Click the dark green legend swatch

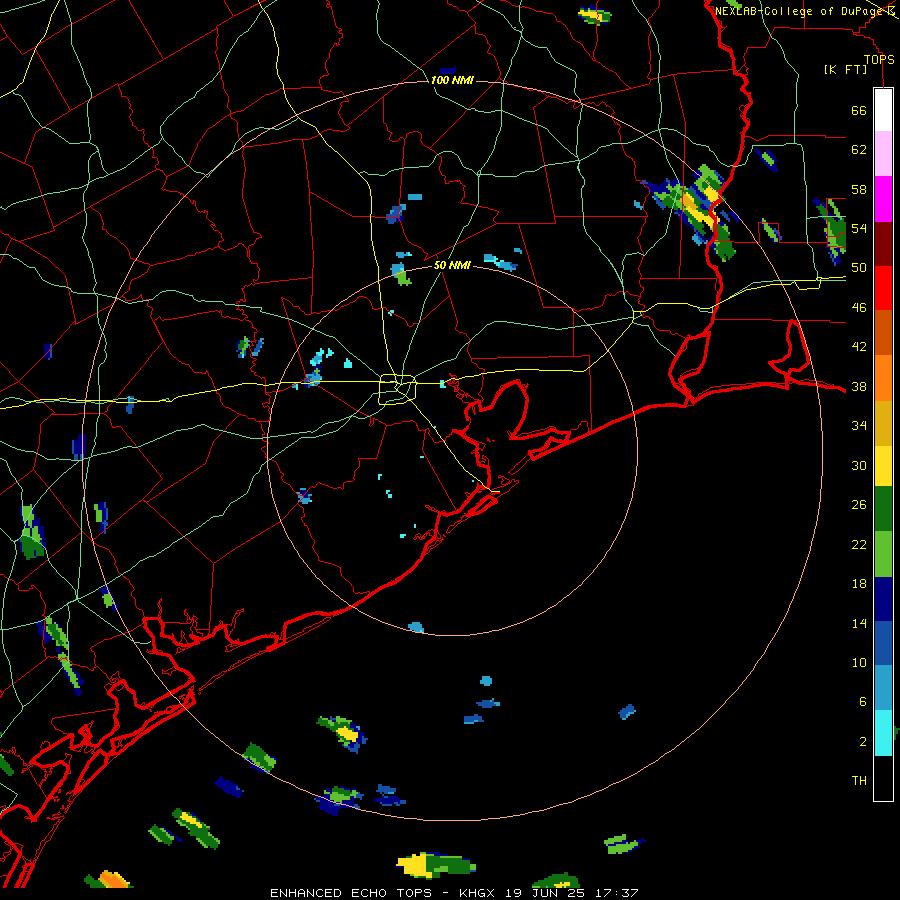pyautogui.click(x=883, y=509)
